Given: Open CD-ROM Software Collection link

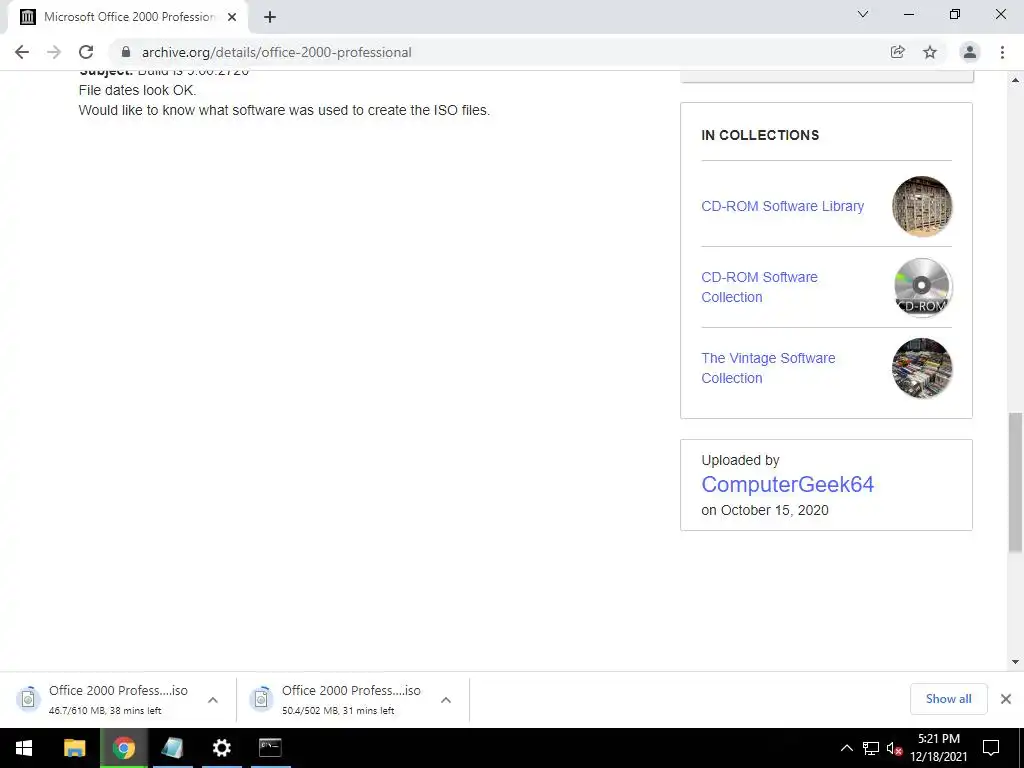Looking at the screenshot, I should coord(760,287).
